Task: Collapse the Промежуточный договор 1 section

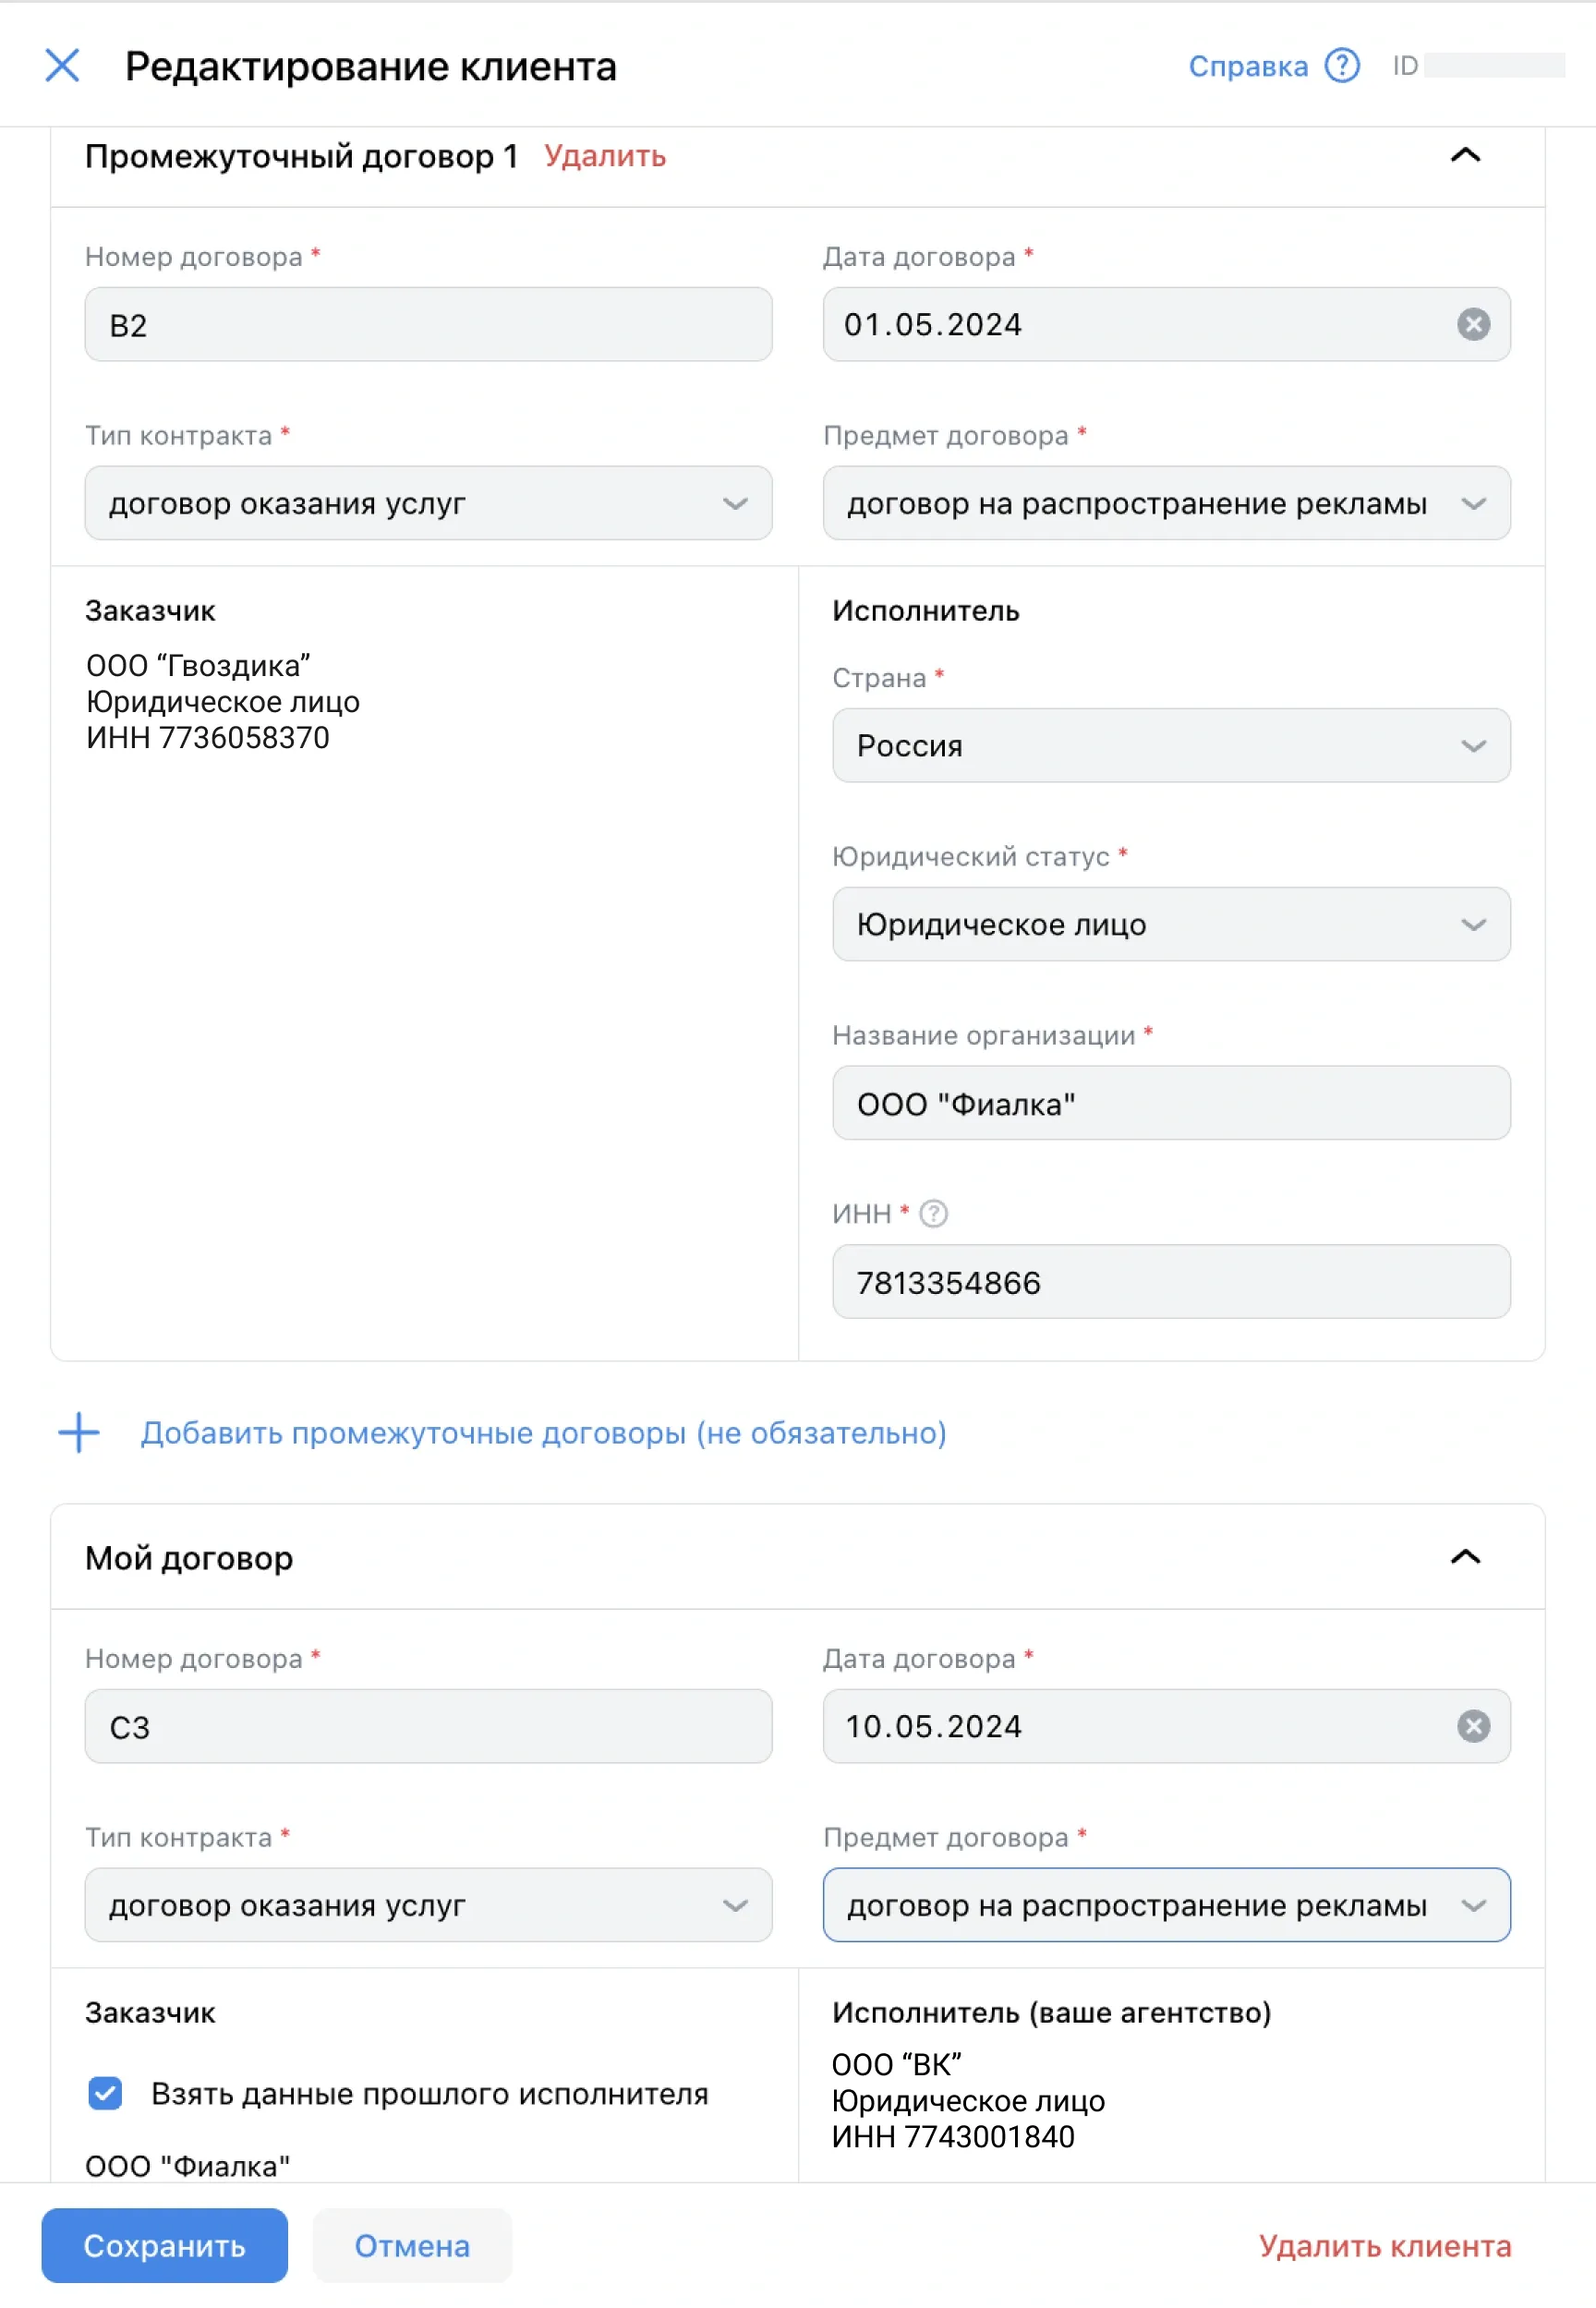Action: pyautogui.click(x=1465, y=156)
